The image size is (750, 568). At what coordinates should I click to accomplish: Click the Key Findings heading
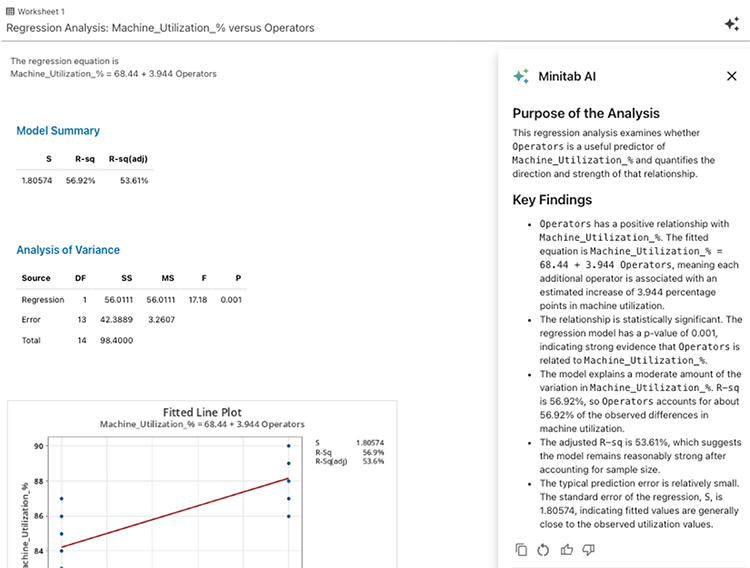click(552, 200)
